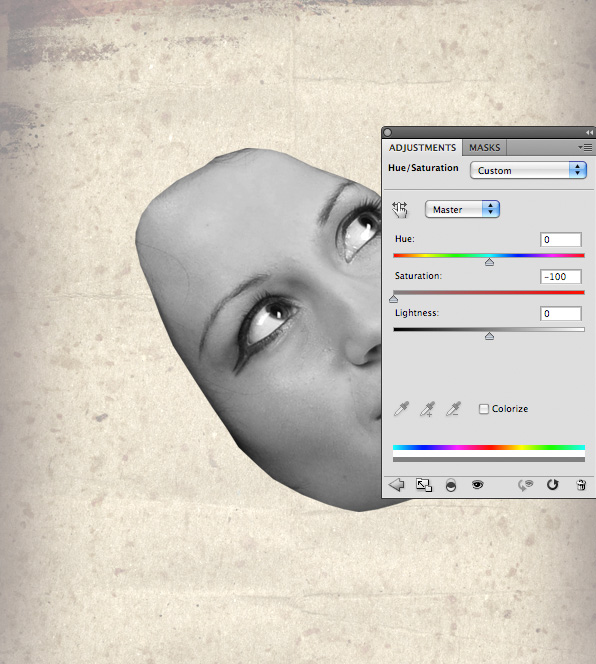
Task: Toggle adjustment layer visibility eye
Action: (x=477, y=484)
